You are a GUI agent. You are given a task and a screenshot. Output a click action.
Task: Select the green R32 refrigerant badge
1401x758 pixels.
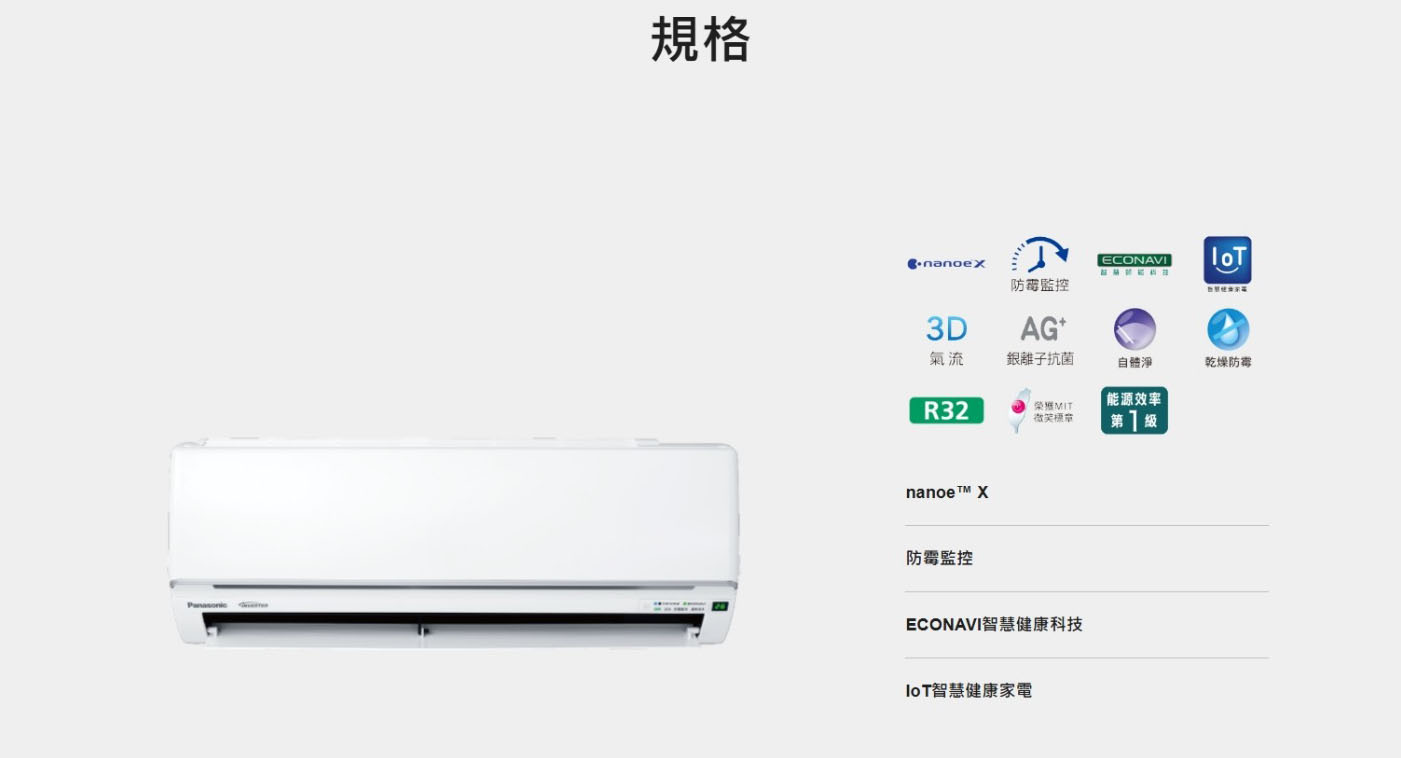946,410
